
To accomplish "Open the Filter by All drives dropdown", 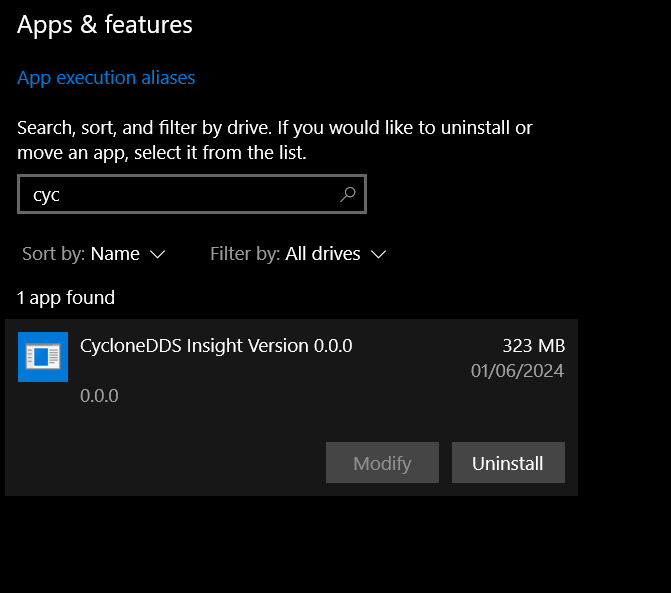I will (x=298, y=254).
